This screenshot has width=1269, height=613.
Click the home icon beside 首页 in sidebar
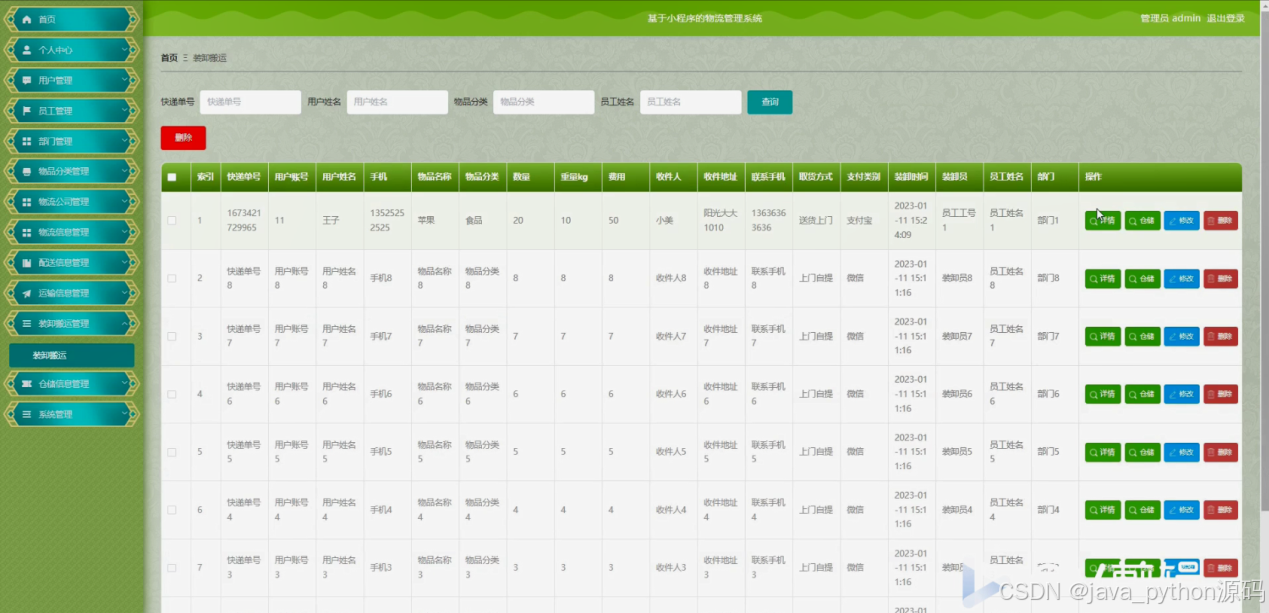(x=26, y=19)
